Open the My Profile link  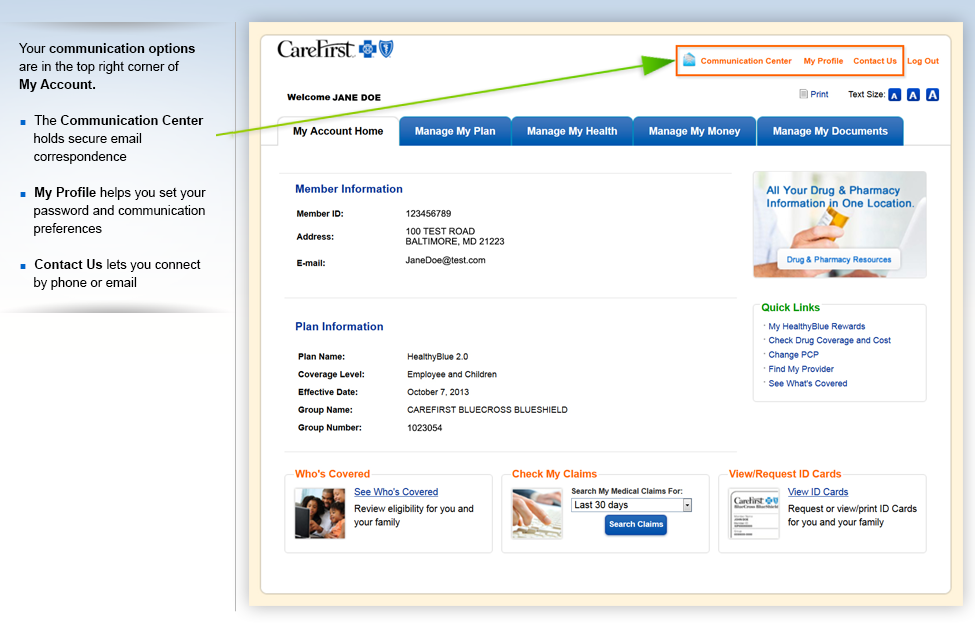(823, 61)
